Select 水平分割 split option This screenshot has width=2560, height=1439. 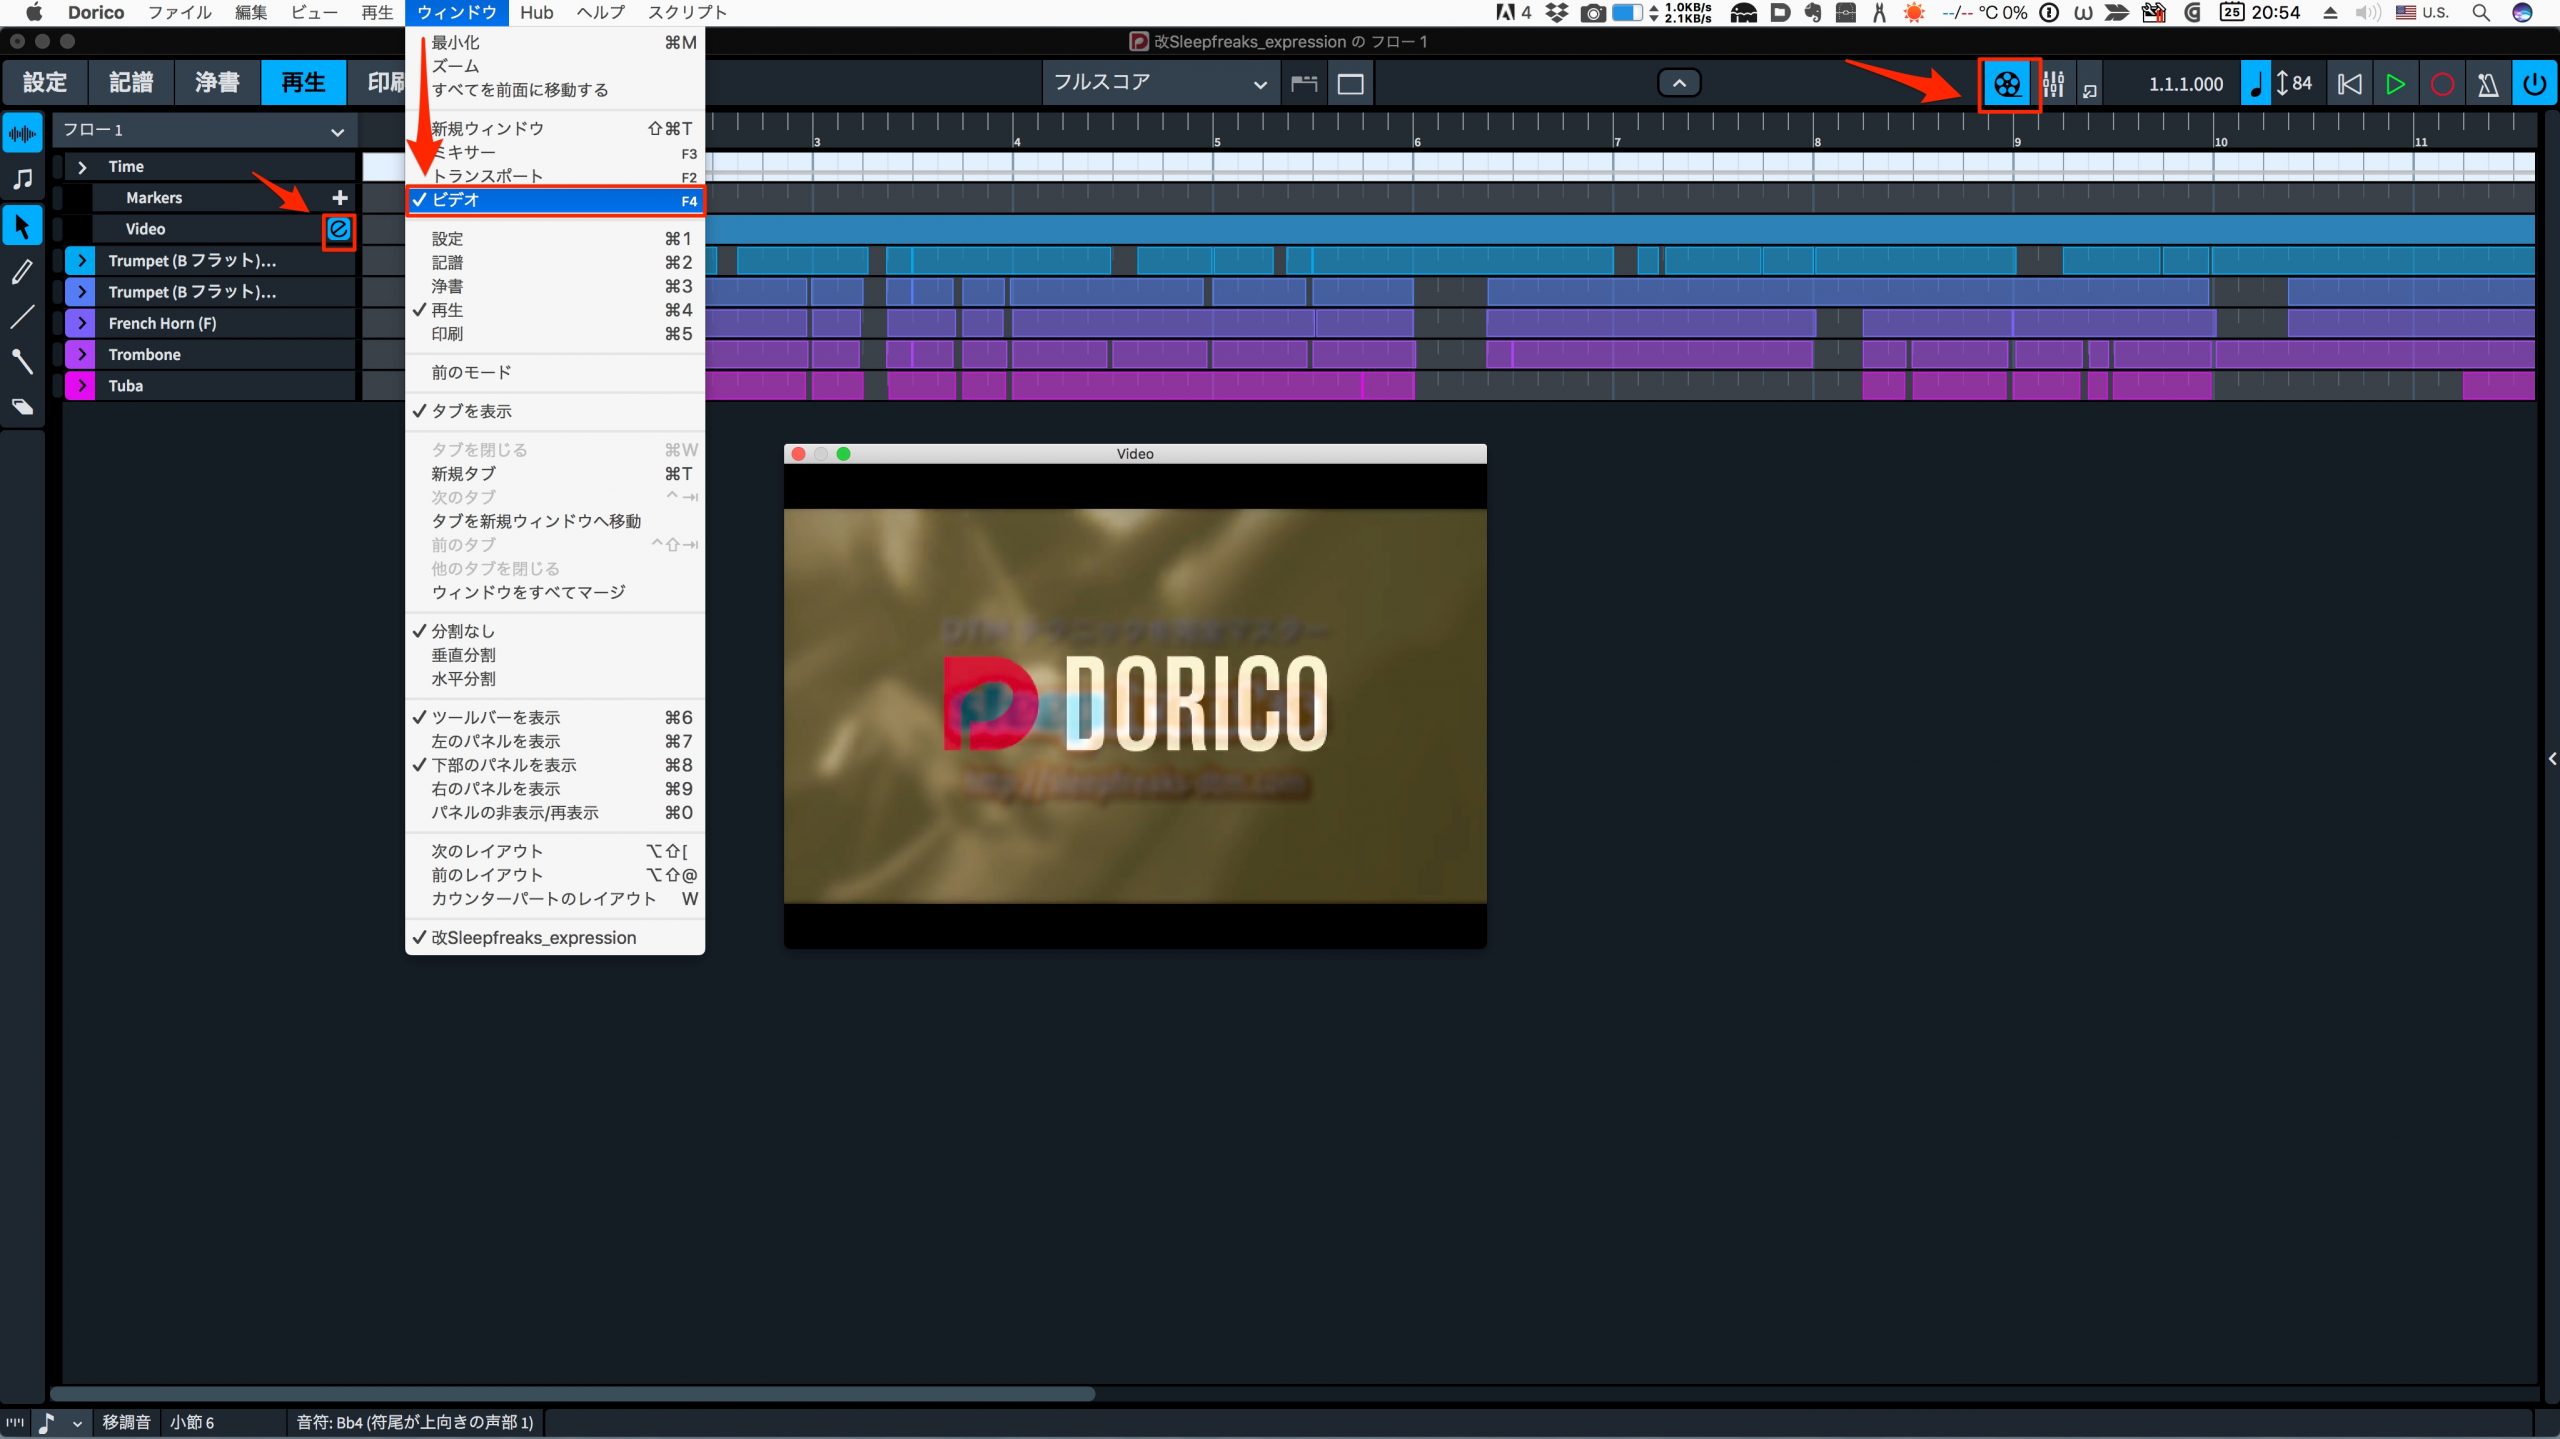pyautogui.click(x=555, y=679)
